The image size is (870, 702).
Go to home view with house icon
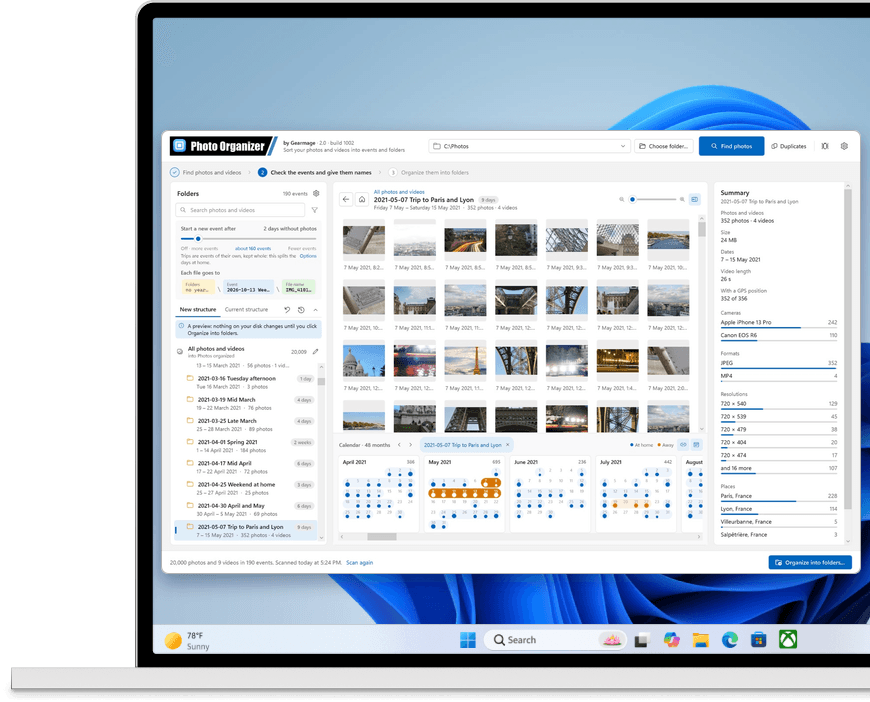(x=362, y=199)
